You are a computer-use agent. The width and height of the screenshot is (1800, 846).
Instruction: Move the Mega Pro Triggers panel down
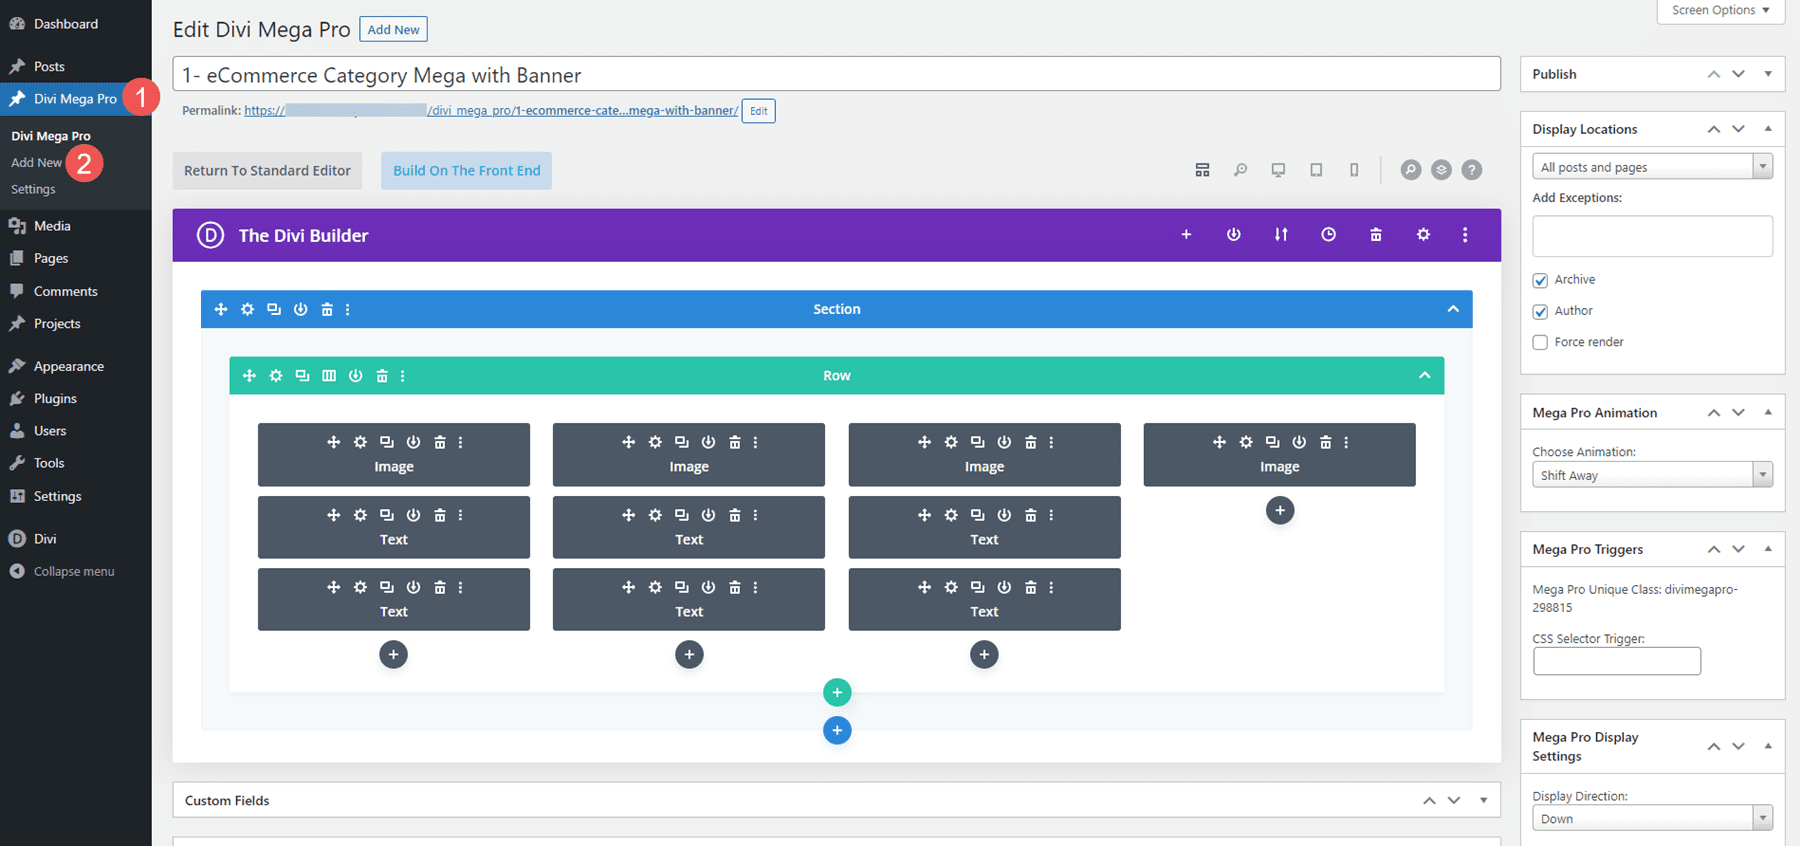tap(1739, 549)
